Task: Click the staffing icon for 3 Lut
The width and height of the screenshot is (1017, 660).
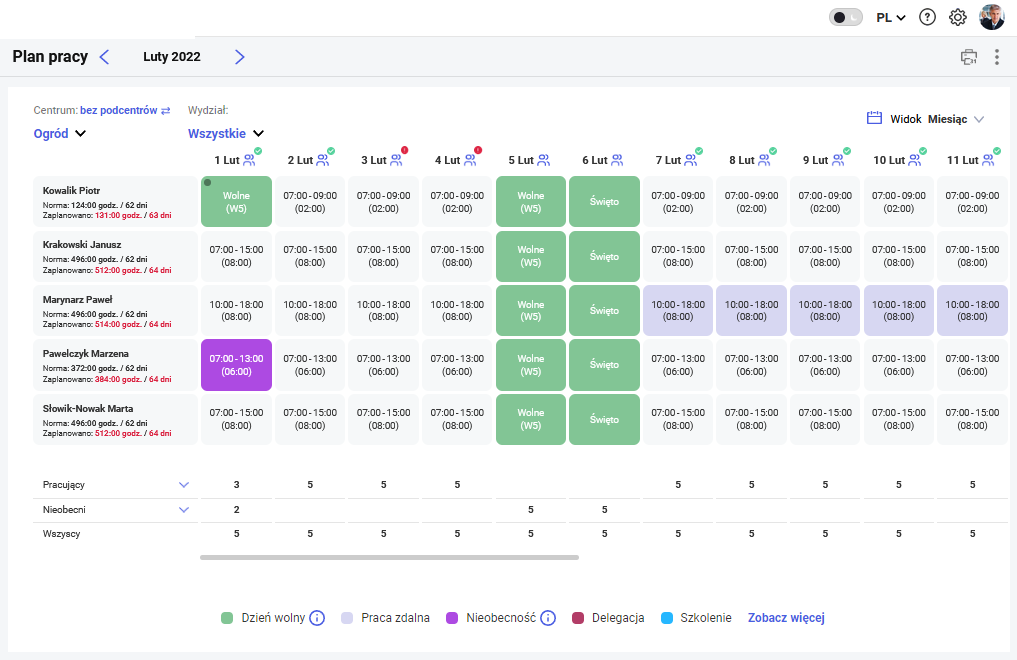Action: click(396, 159)
